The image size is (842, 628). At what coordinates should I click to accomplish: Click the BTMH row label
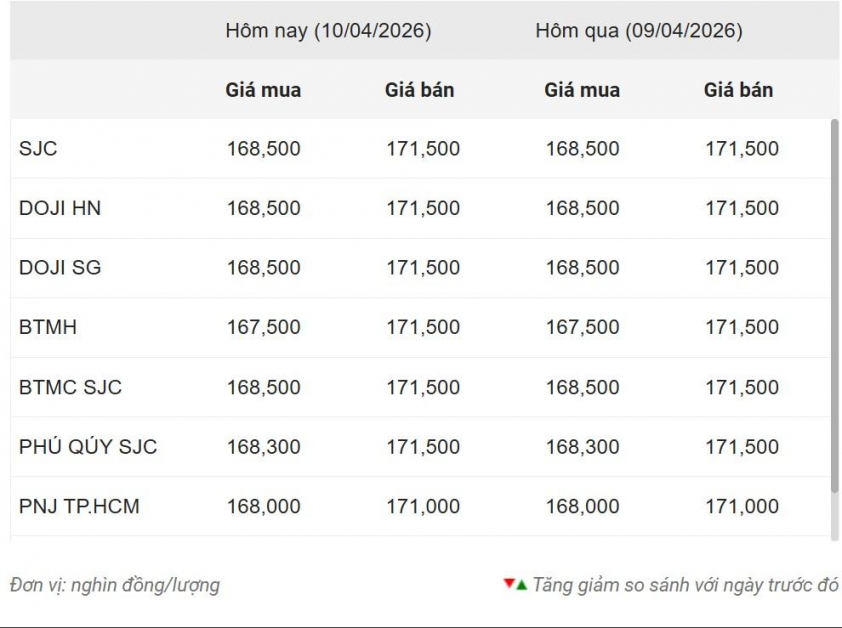coord(48,327)
